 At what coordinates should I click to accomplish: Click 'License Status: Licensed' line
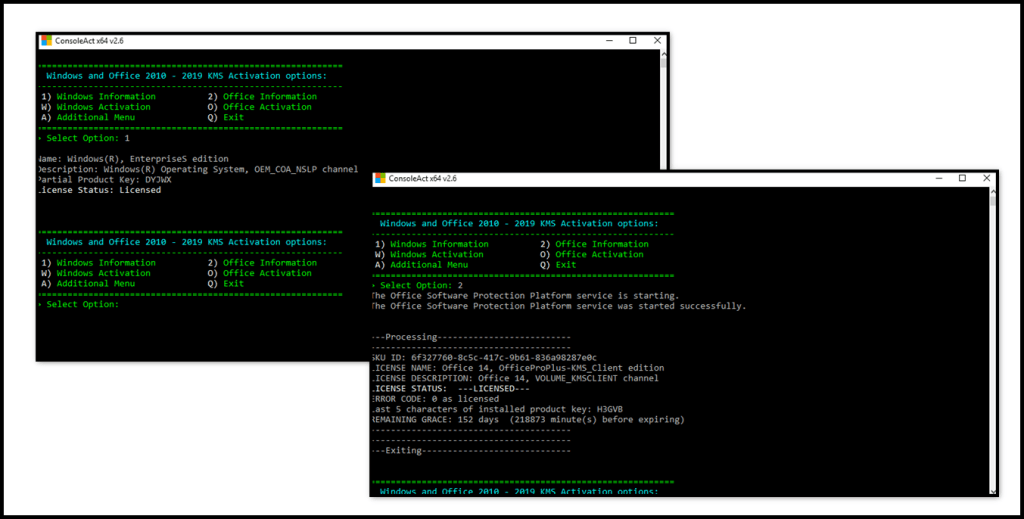click(x=99, y=190)
